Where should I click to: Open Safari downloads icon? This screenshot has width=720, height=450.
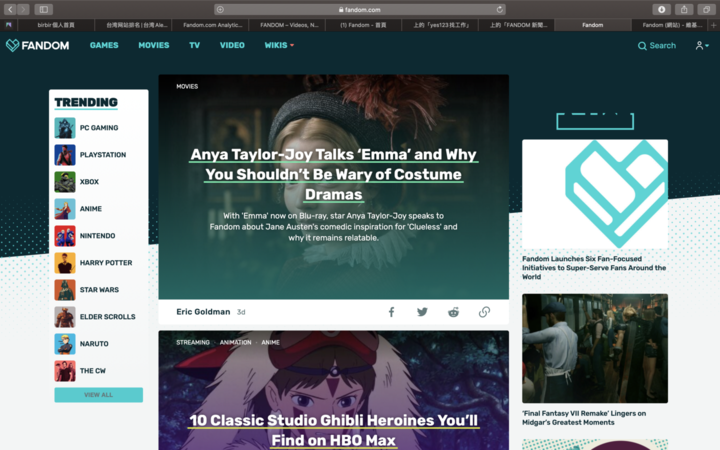[x=661, y=9]
